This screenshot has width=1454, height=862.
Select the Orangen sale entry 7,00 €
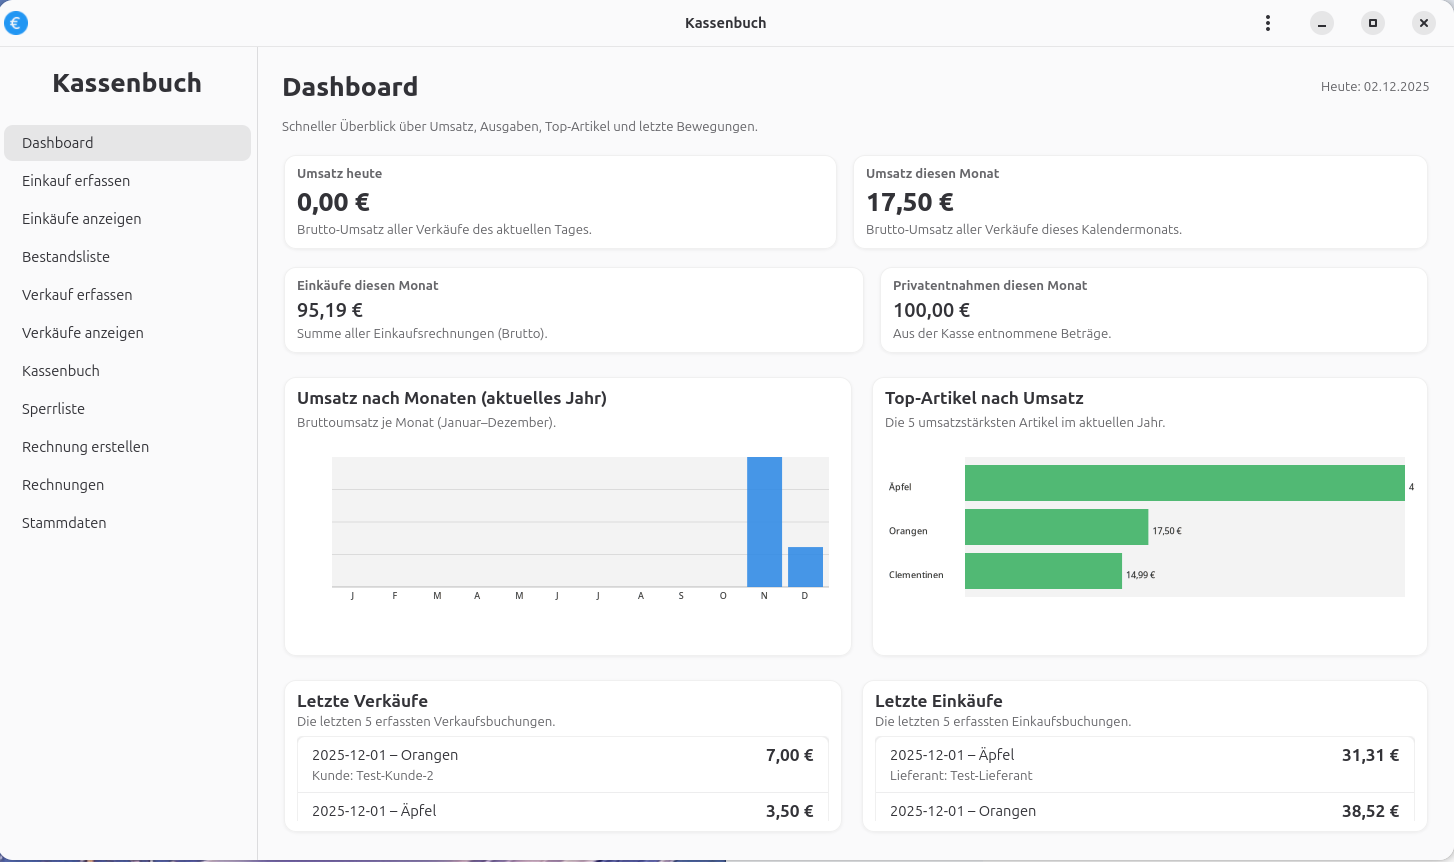point(562,765)
